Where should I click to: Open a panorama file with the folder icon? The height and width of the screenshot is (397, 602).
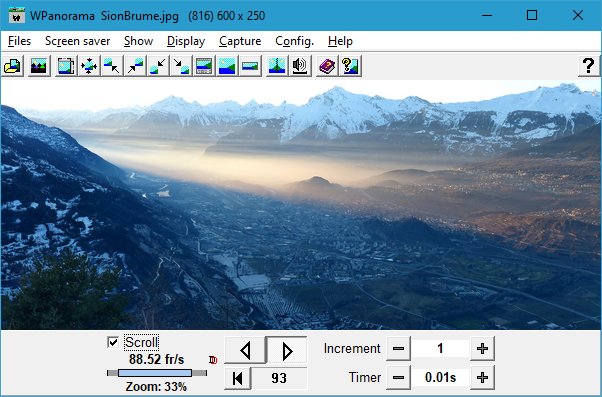click(x=12, y=66)
